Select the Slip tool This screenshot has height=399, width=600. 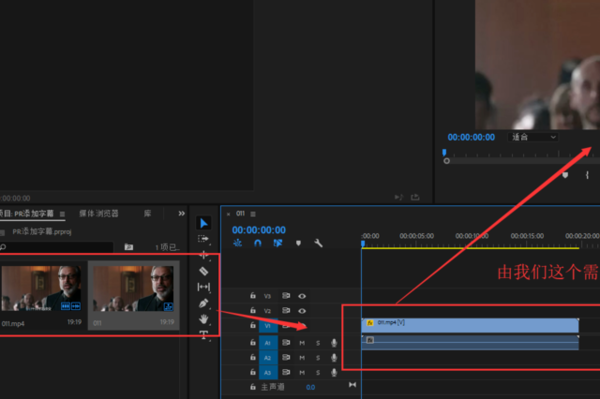click(204, 287)
